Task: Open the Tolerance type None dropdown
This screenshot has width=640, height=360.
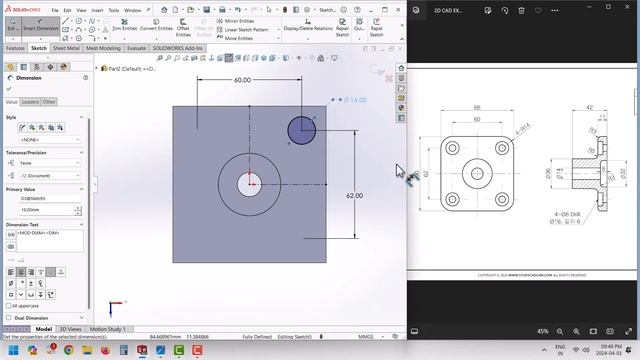Action: coord(49,163)
